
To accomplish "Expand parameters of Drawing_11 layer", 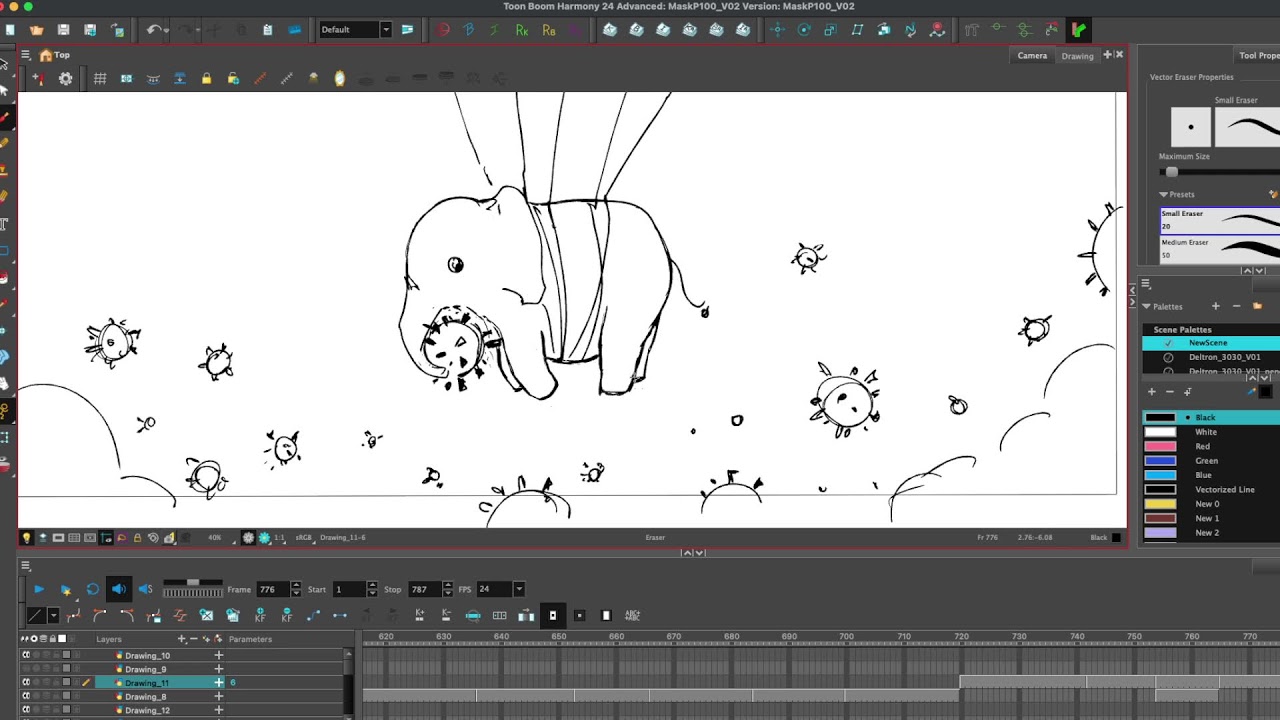I will [x=218, y=683].
